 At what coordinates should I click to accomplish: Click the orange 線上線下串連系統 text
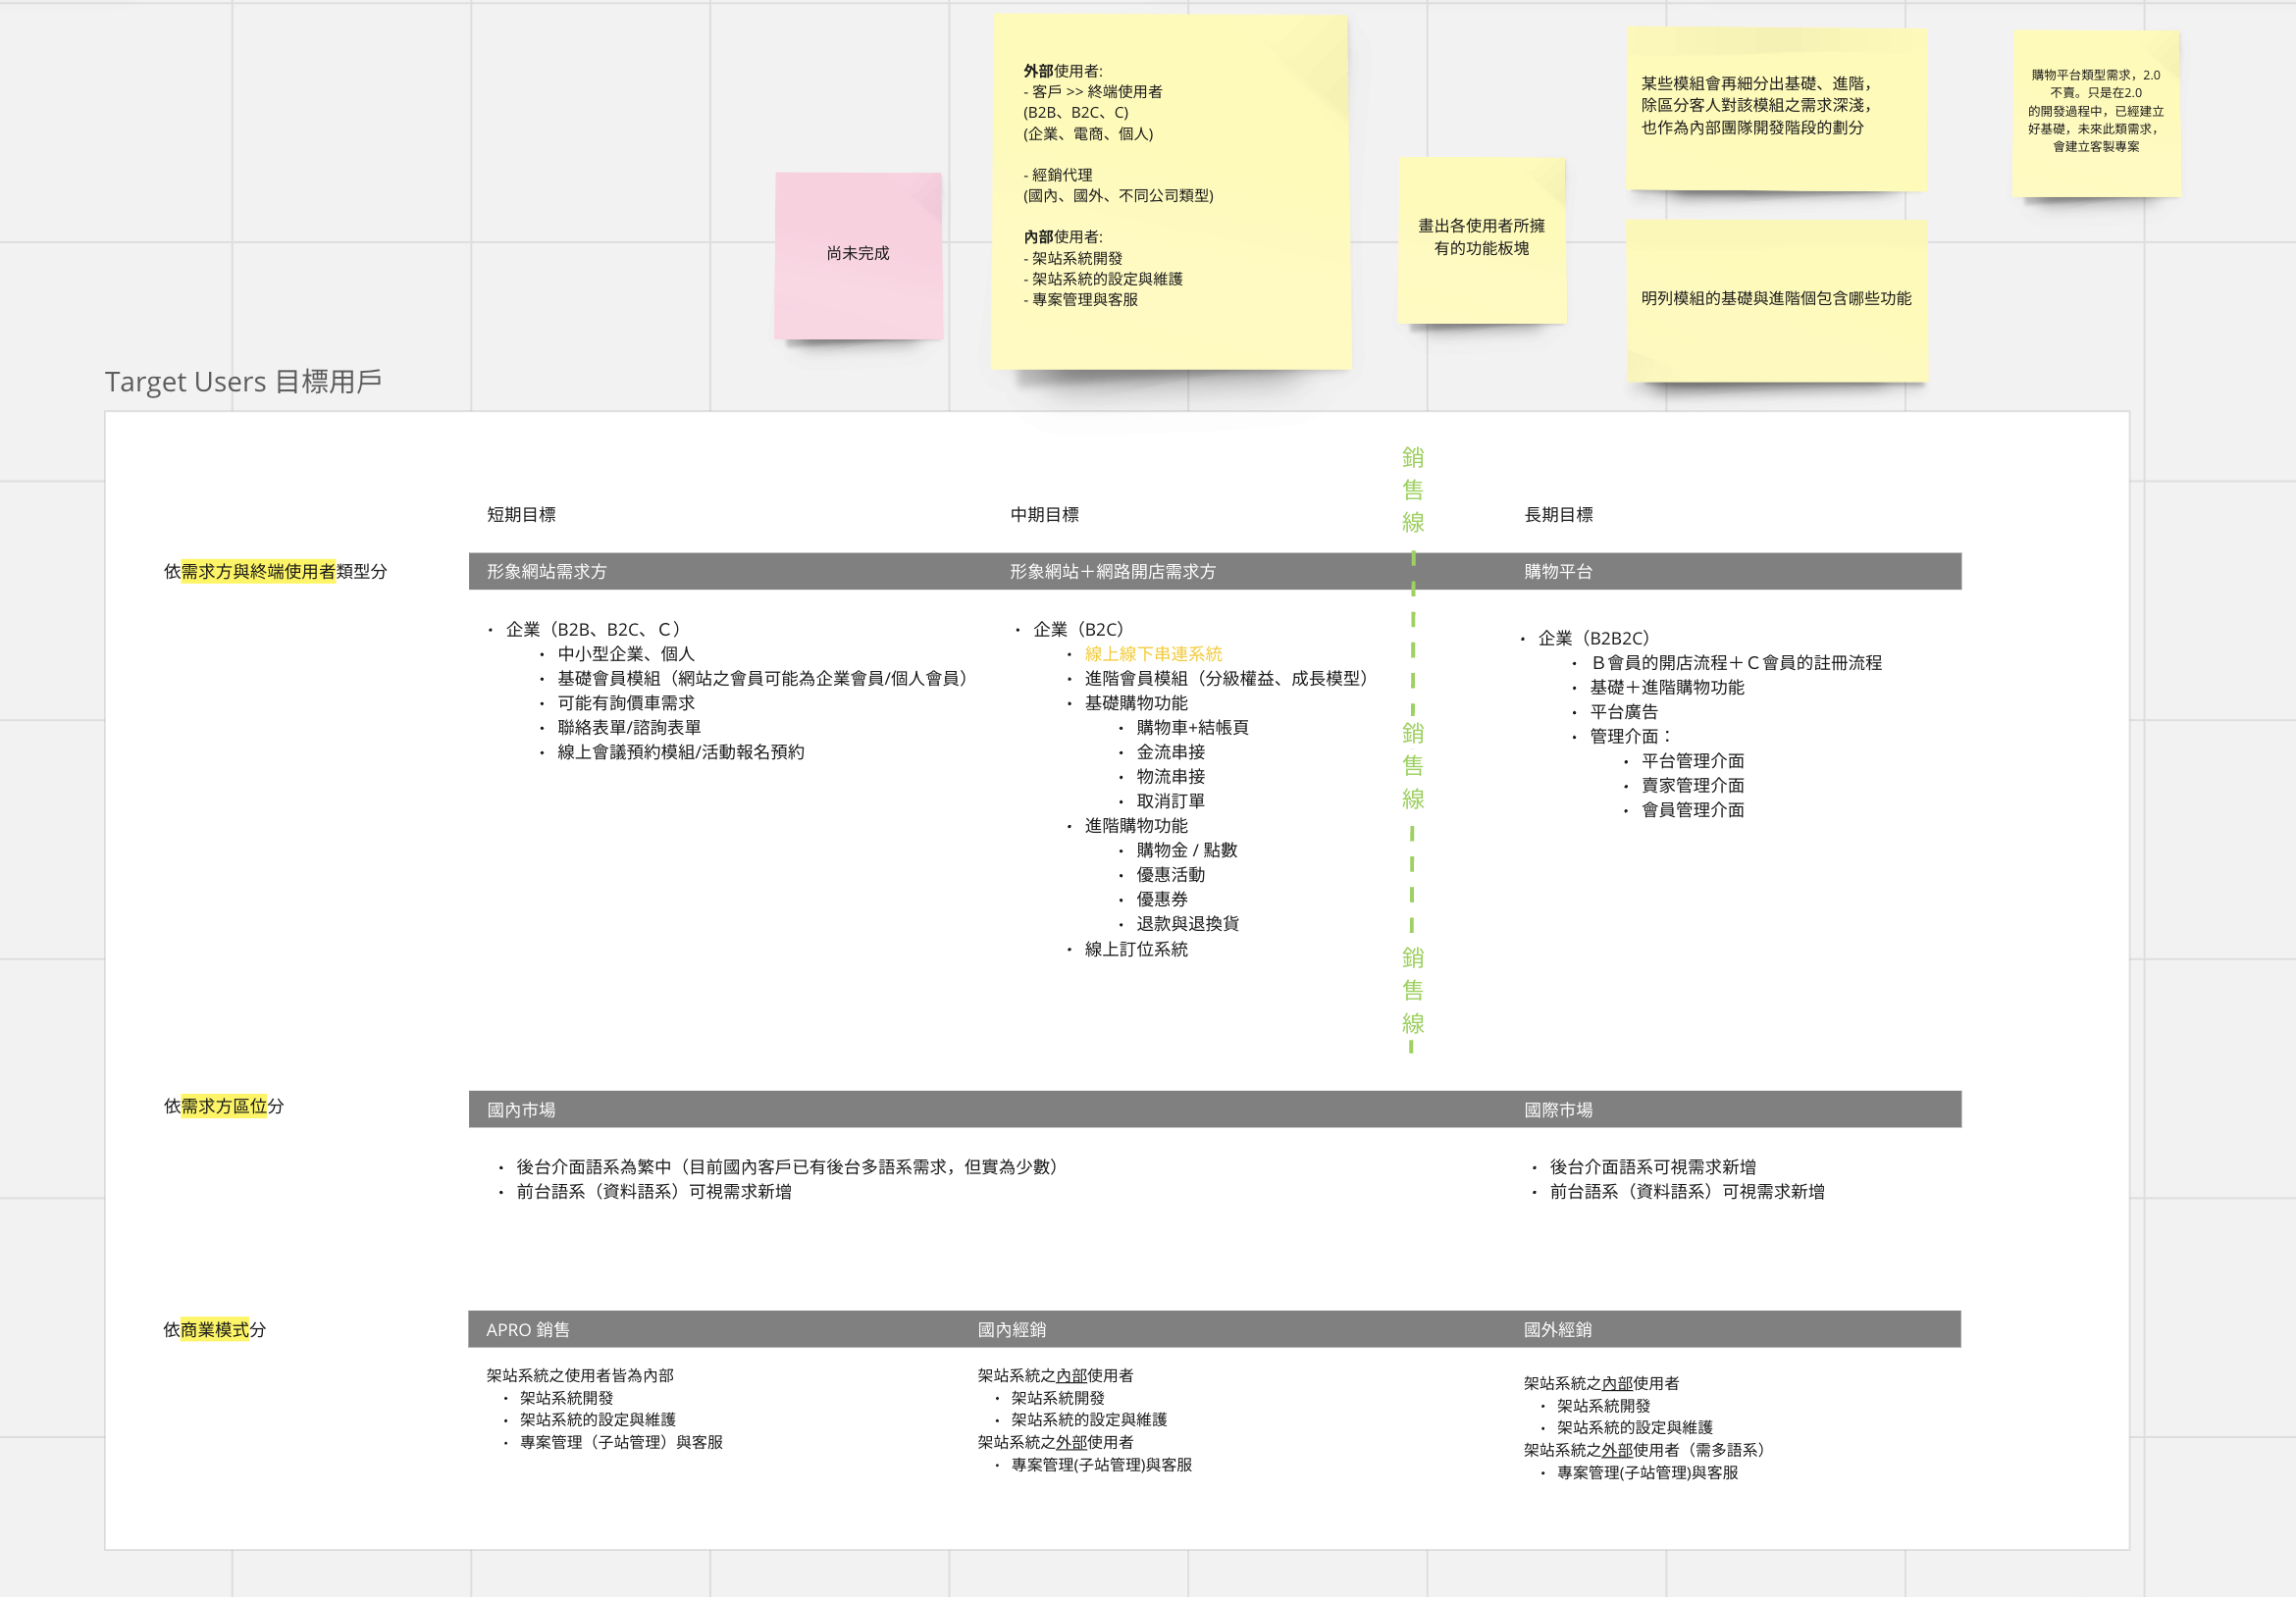pos(1153,654)
